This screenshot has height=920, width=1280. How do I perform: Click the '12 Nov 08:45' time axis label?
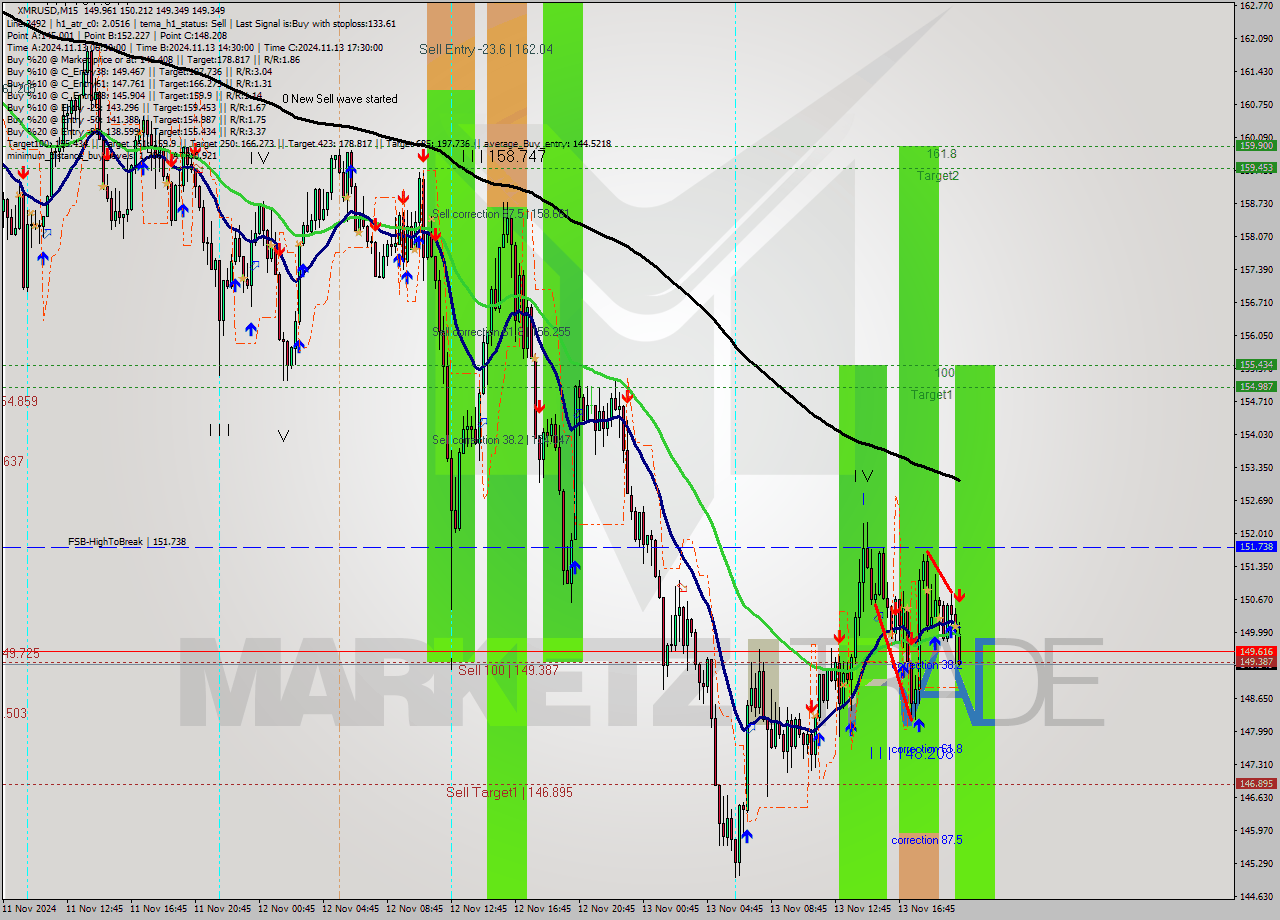(x=415, y=910)
